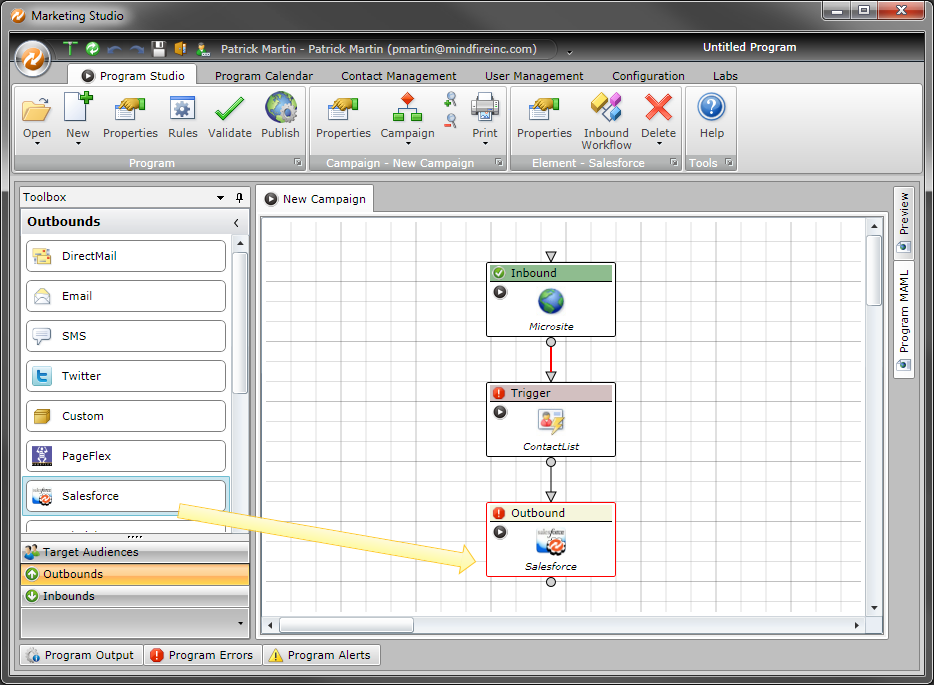Screen dimensions: 934x685
Task: Switch to the Program Calendar tab
Action: click(x=263, y=76)
